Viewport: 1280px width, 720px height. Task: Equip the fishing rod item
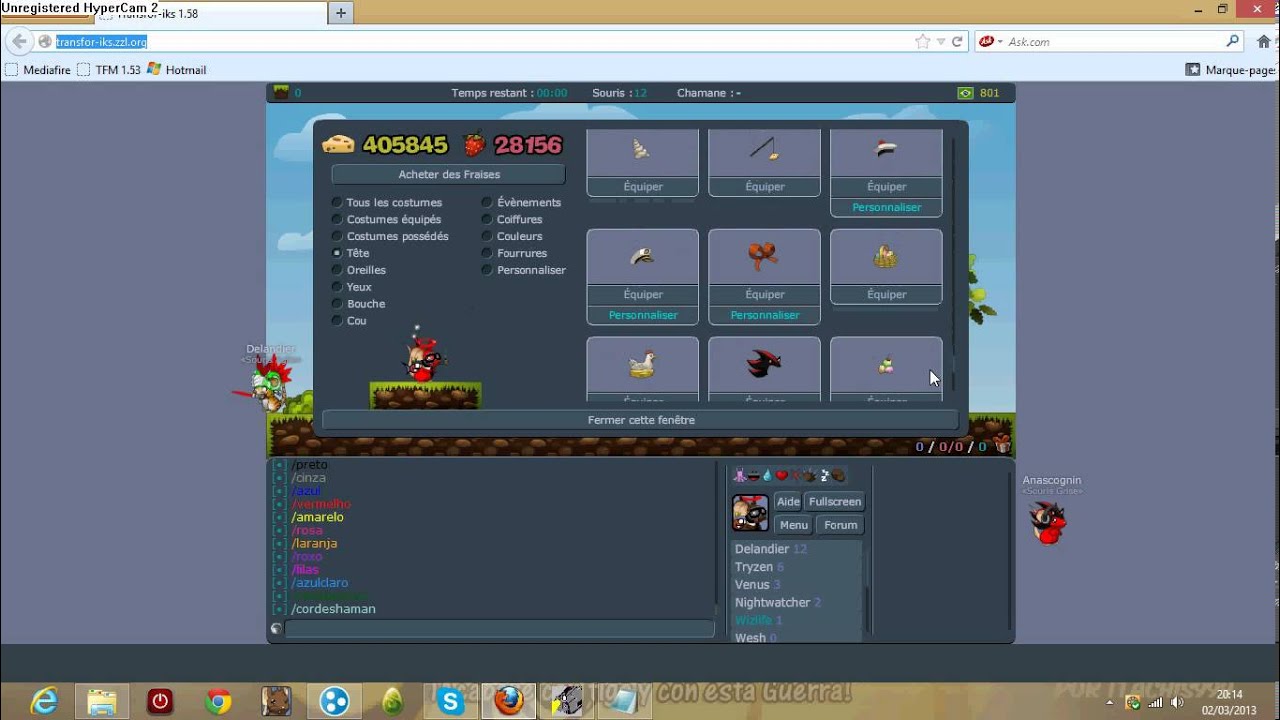(x=765, y=187)
